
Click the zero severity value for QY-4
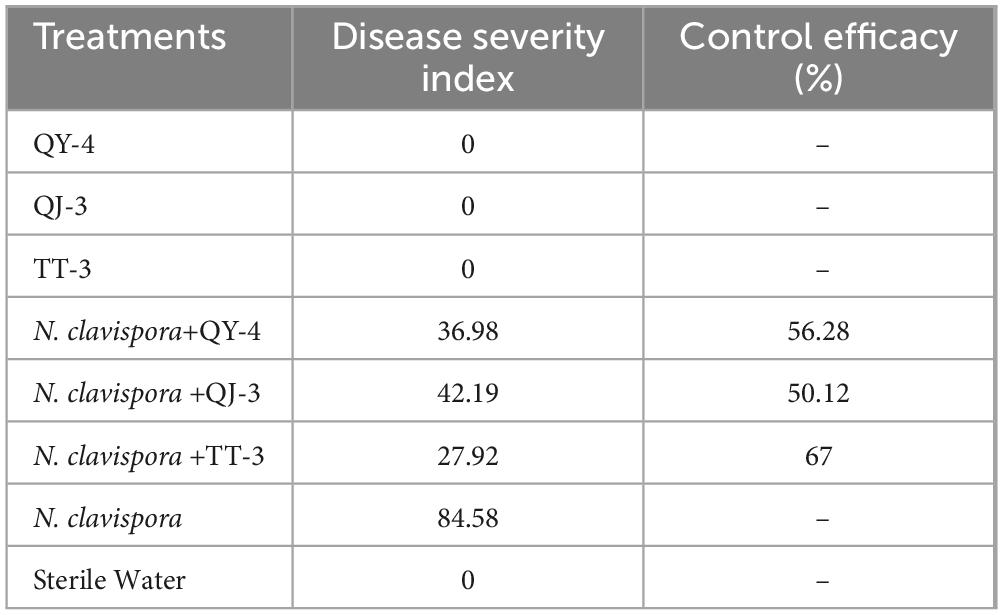(x=468, y=144)
